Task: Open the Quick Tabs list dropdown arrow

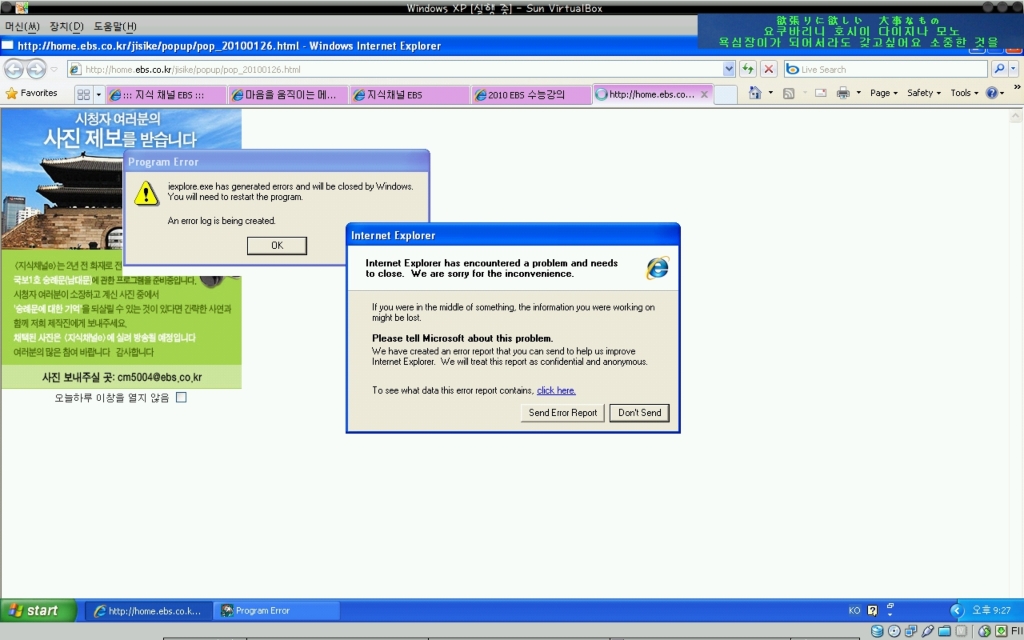Action: click(99, 94)
